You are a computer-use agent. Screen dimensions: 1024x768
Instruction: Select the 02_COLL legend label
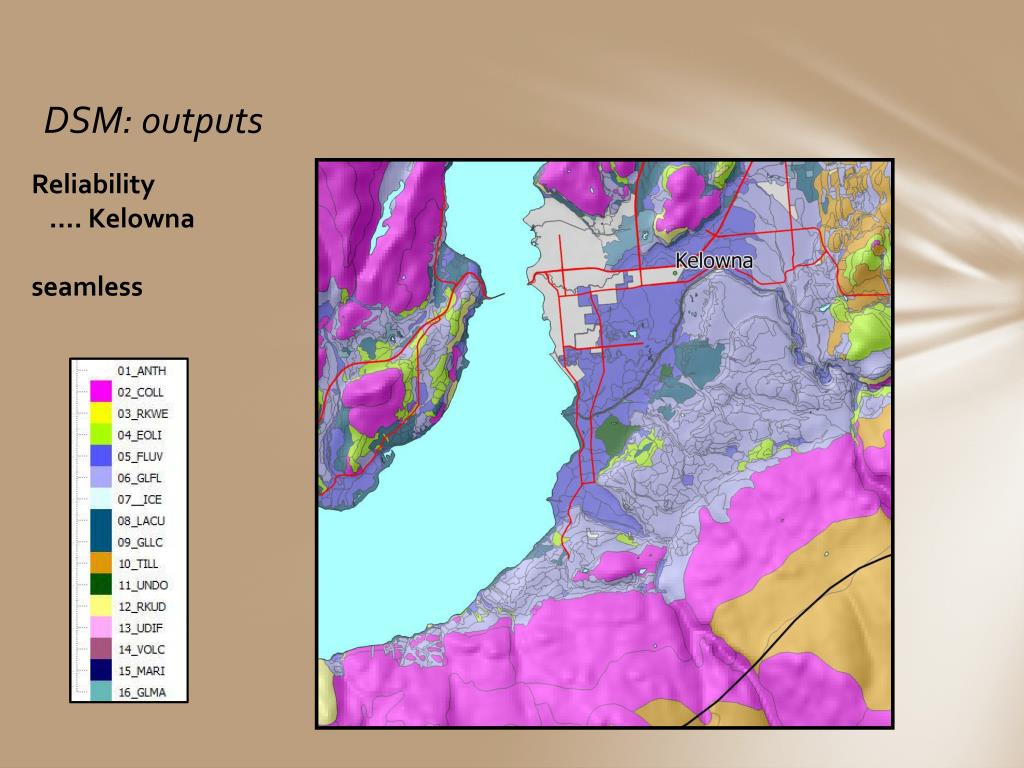coord(140,392)
